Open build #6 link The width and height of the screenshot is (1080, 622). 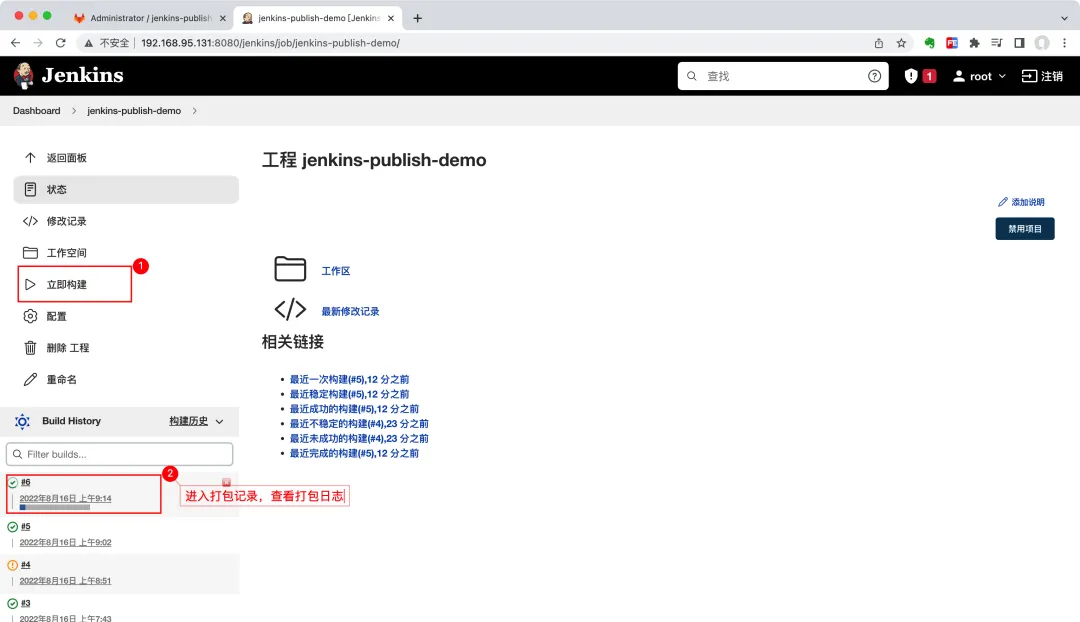pos(25,482)
